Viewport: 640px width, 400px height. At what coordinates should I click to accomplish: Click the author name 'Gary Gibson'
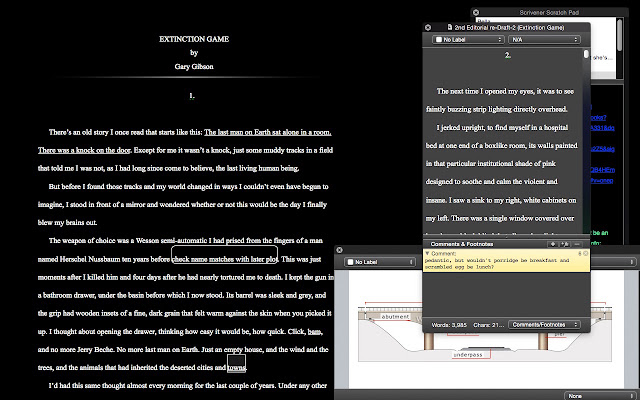point(194,67)
